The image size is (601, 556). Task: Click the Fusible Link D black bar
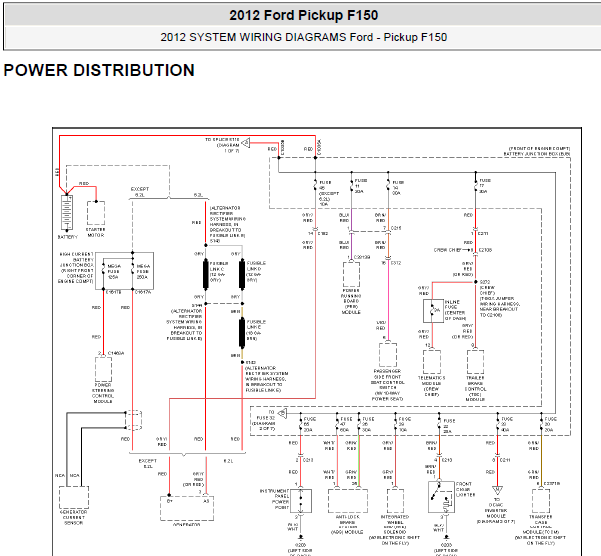click(x=242, y=274)
